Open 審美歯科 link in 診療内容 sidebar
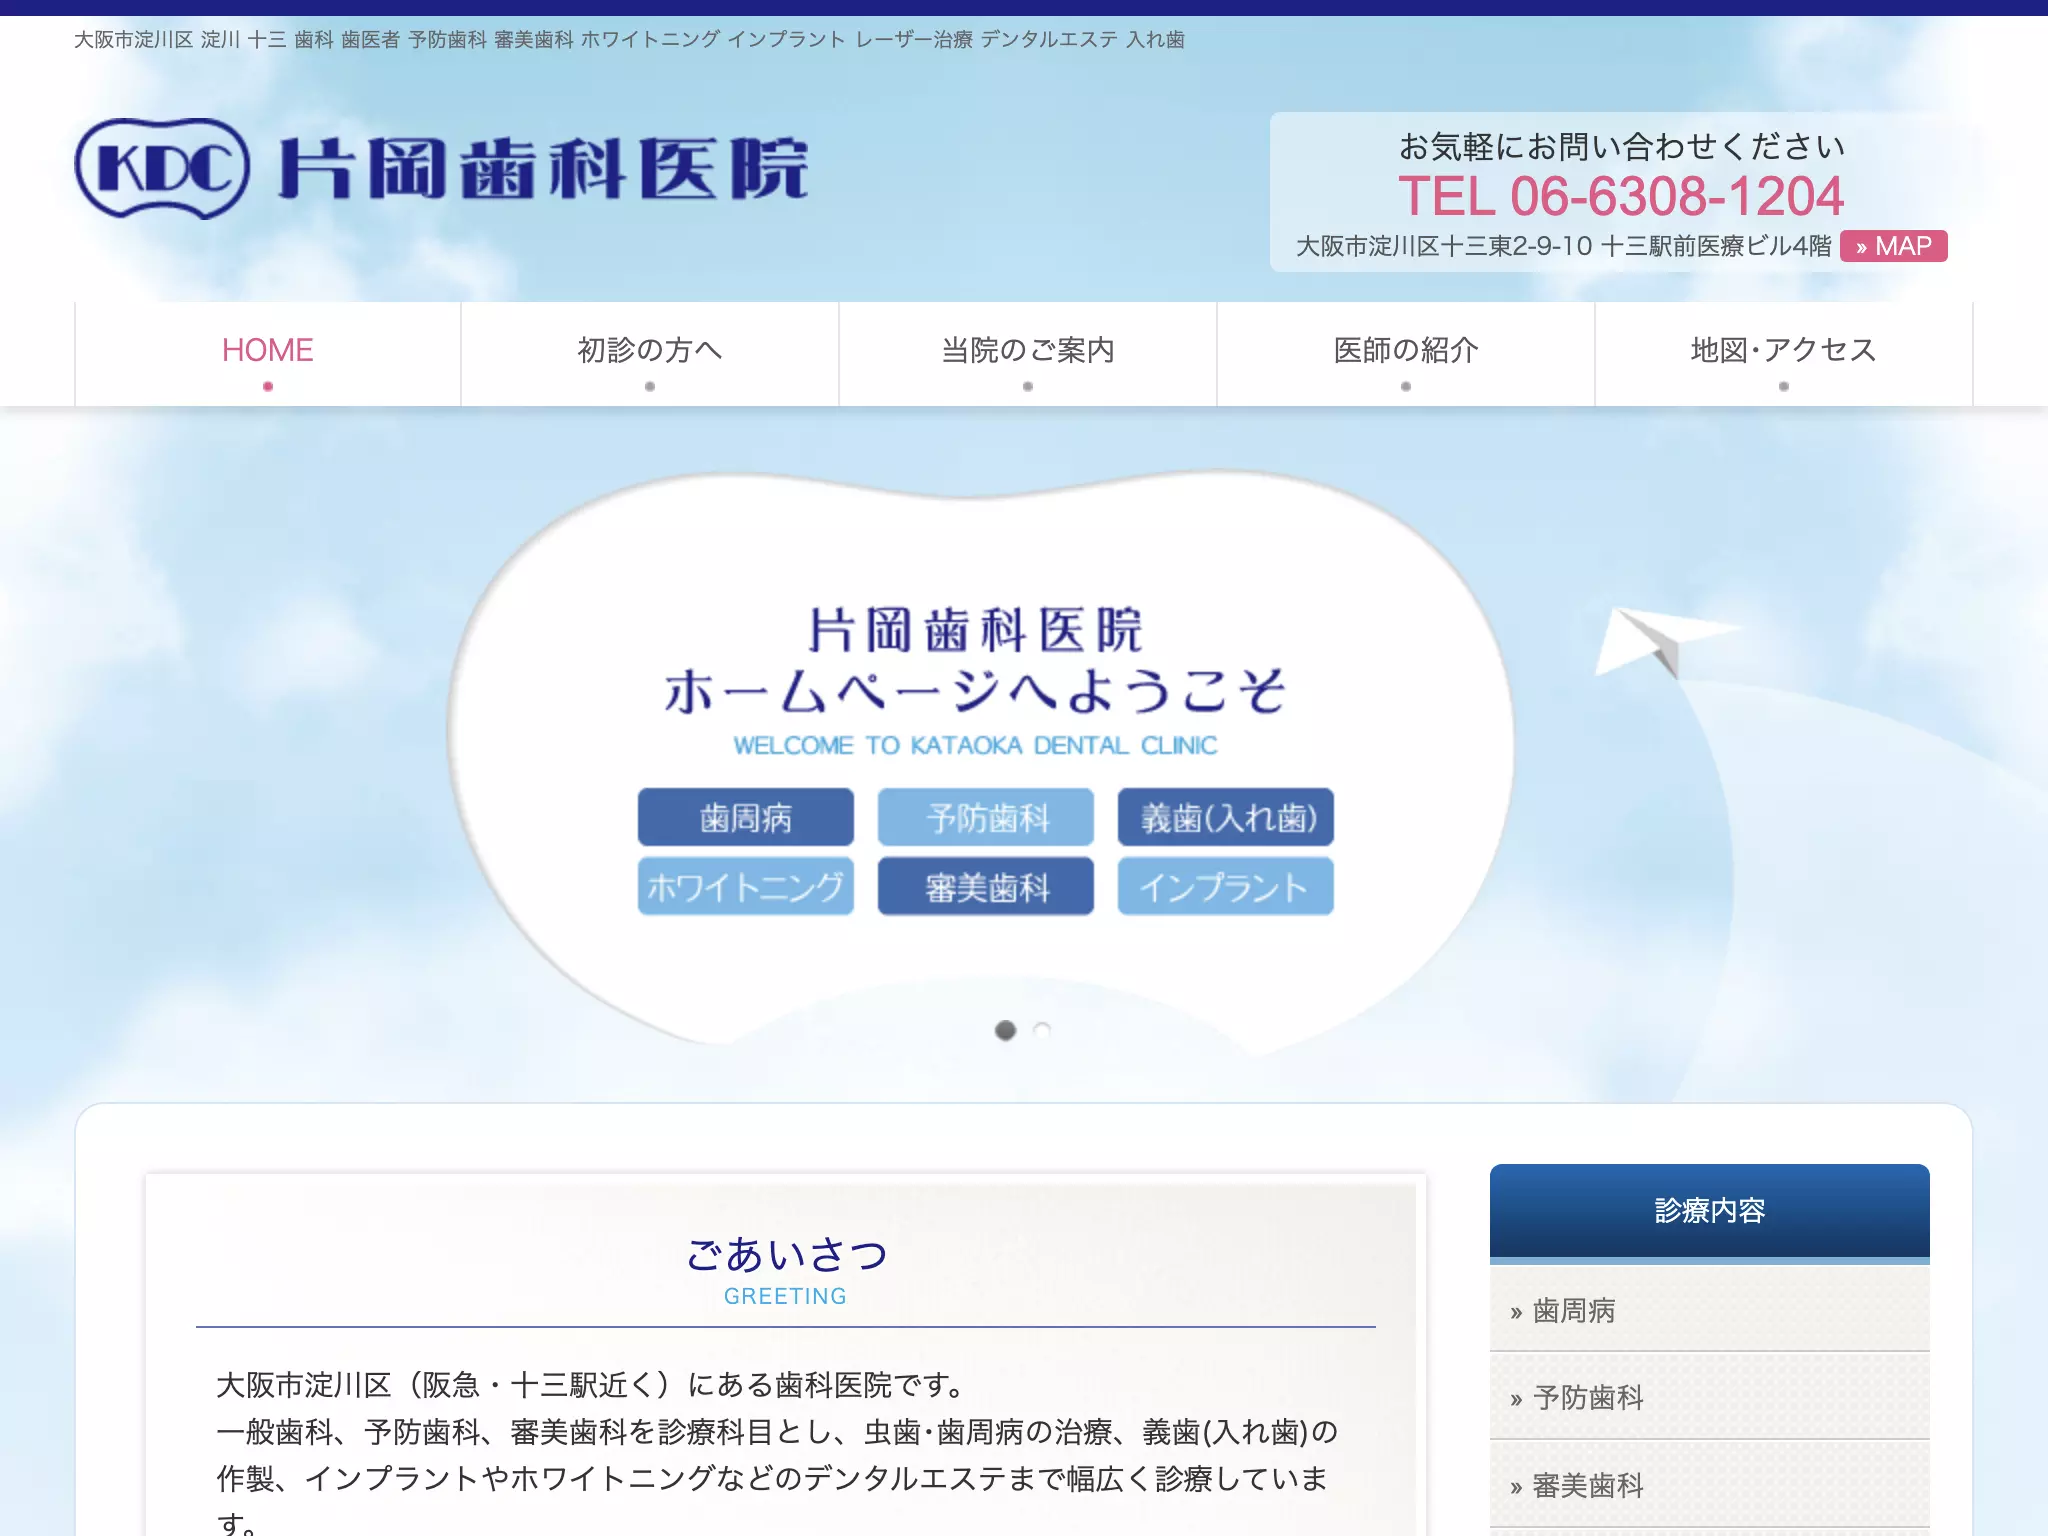Image resolution: width=2048 pixels, height=1536 pixels. [x=1710, y=1485]
